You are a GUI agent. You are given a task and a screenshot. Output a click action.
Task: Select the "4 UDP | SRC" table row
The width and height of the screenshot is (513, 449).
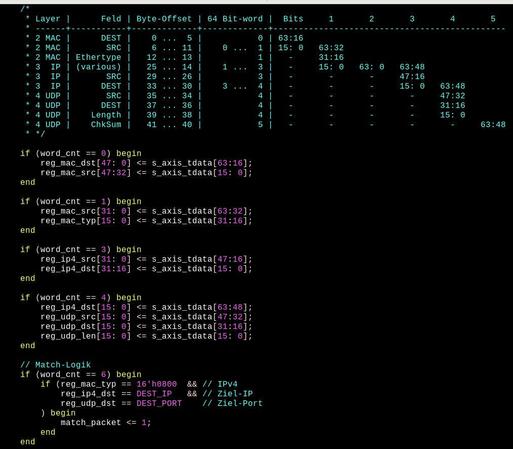245,96
